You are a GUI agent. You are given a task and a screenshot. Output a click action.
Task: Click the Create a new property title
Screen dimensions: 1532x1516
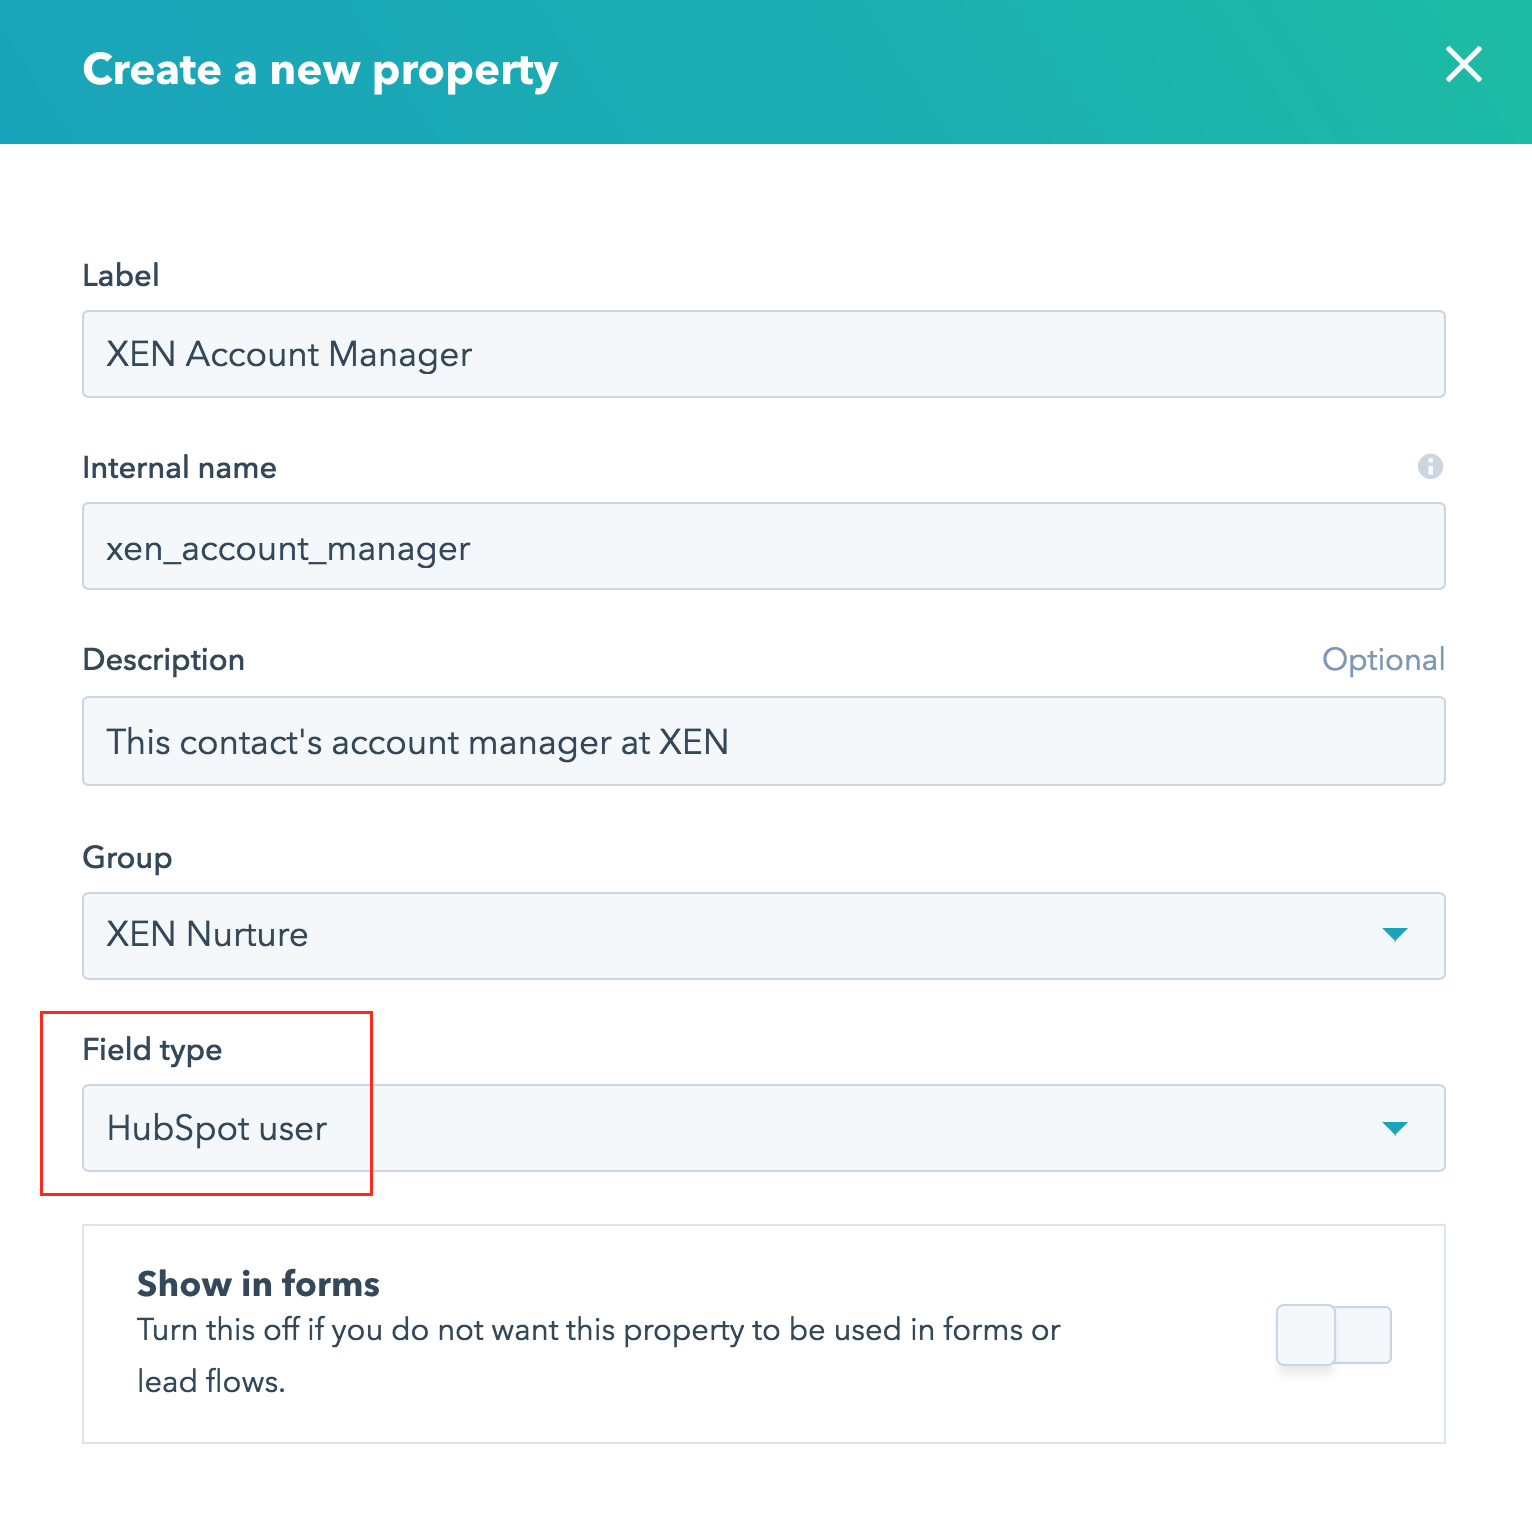coord(320,69)
